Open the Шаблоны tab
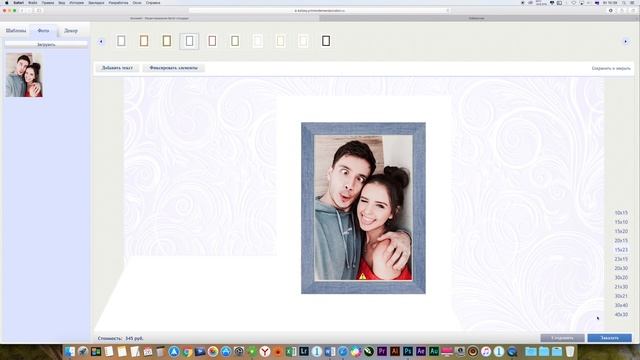640x360 pixels. pyautogui.click(x=16, y=31)
